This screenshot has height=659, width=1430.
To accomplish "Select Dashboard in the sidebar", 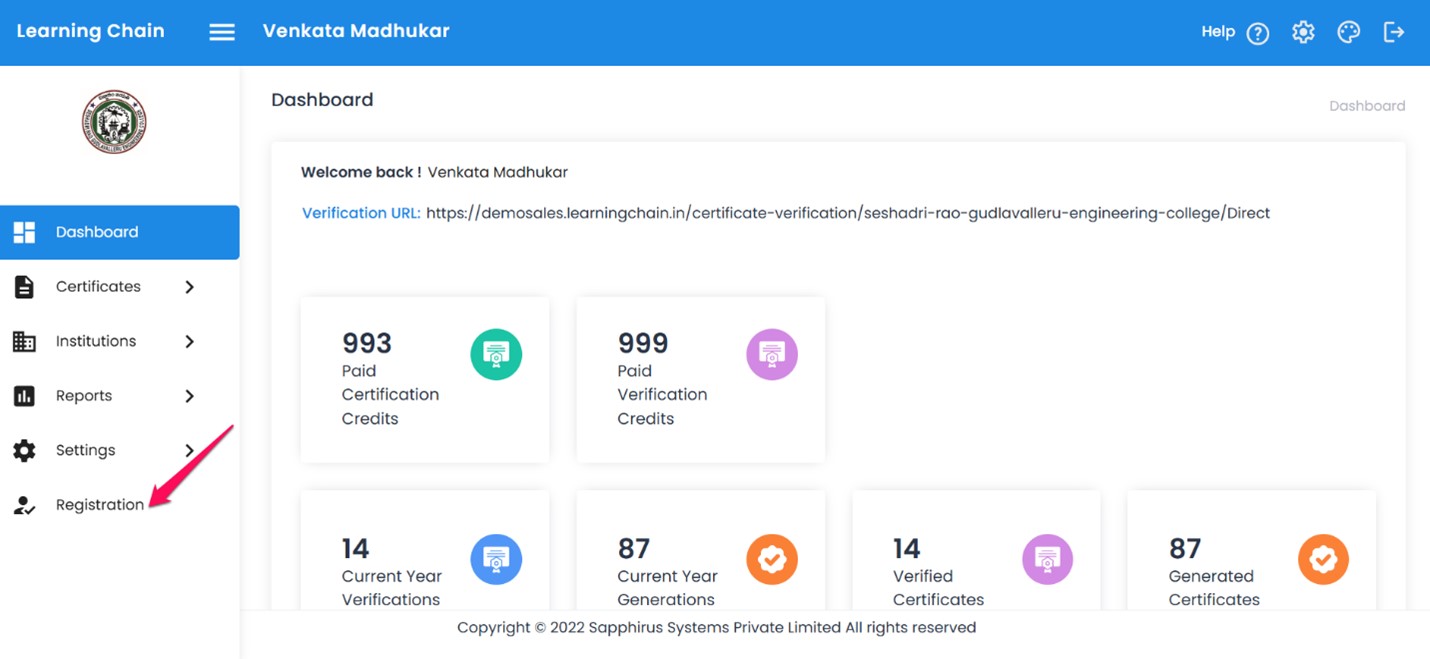I will pos(97,232).
